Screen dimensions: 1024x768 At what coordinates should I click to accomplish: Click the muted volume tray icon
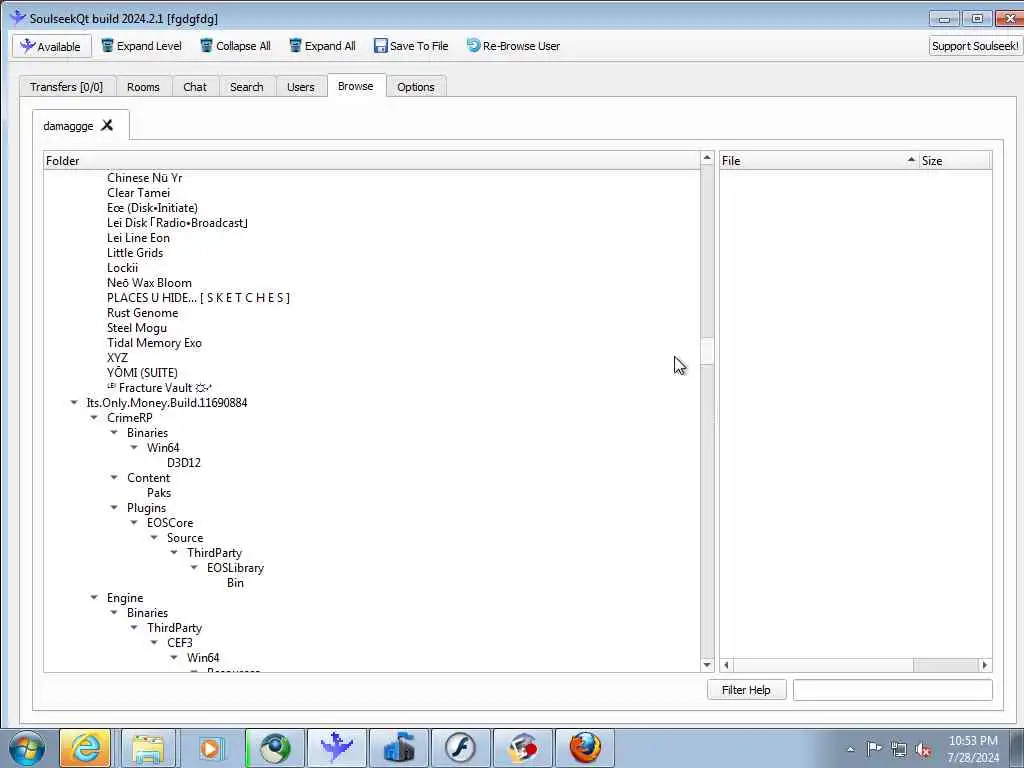point(923,749)
